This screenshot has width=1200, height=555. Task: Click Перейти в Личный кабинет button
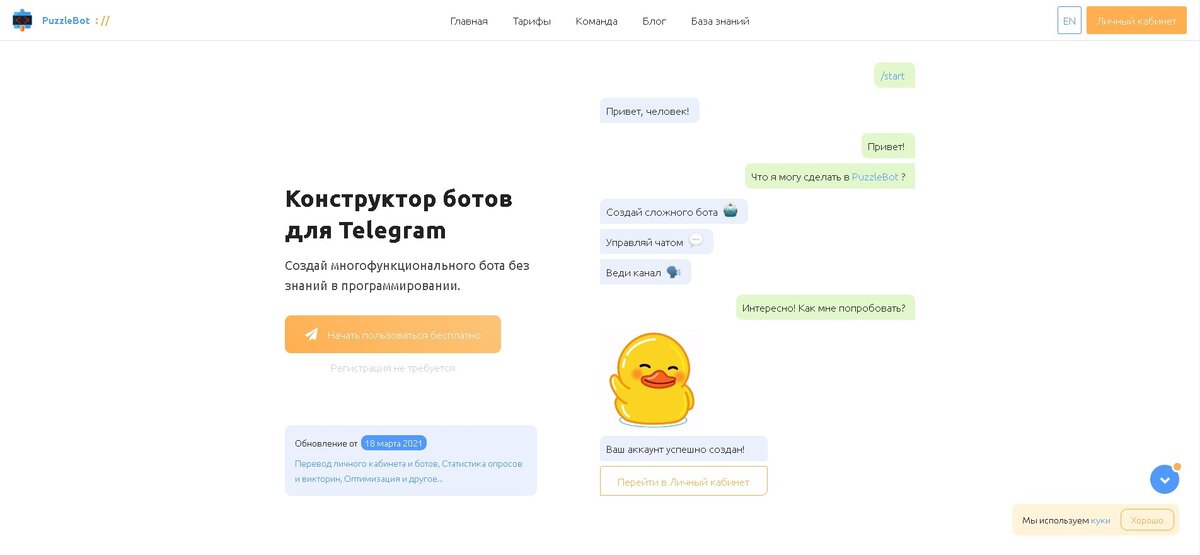tap(683, 481)
